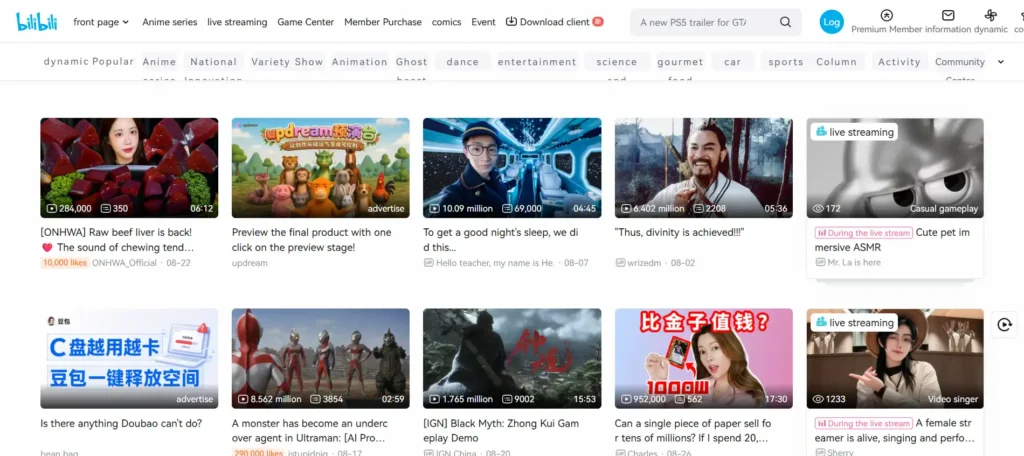
Task: Click the search magnifier icon
Action: [786, 22]
